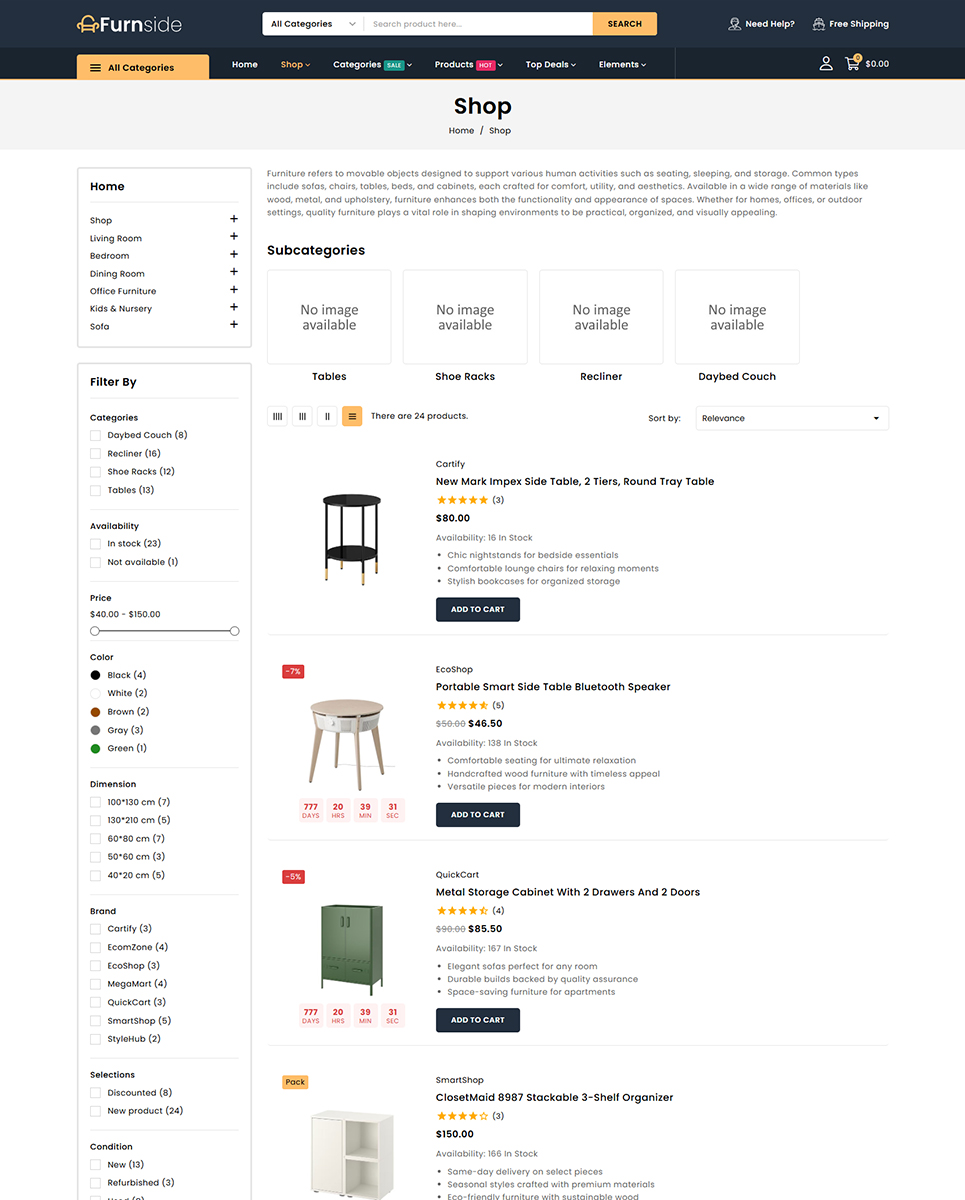
Task: Open the shopping cart icon
Action: pyautogui.click(x=852, y=64)
